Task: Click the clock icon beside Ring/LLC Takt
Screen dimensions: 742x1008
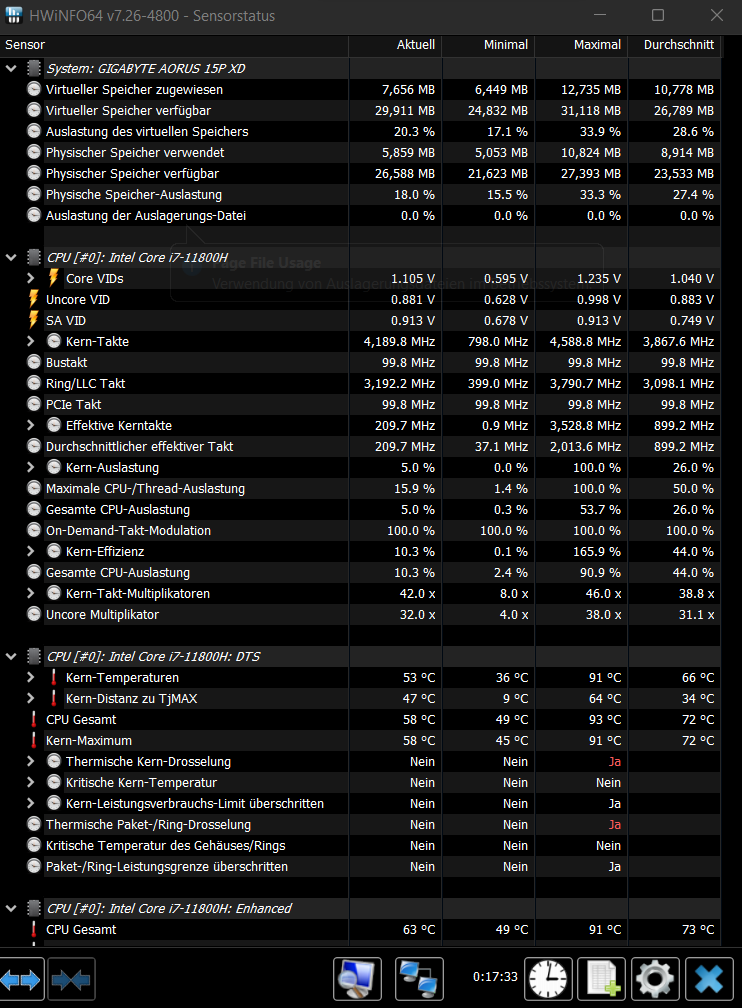Action: 34,383
